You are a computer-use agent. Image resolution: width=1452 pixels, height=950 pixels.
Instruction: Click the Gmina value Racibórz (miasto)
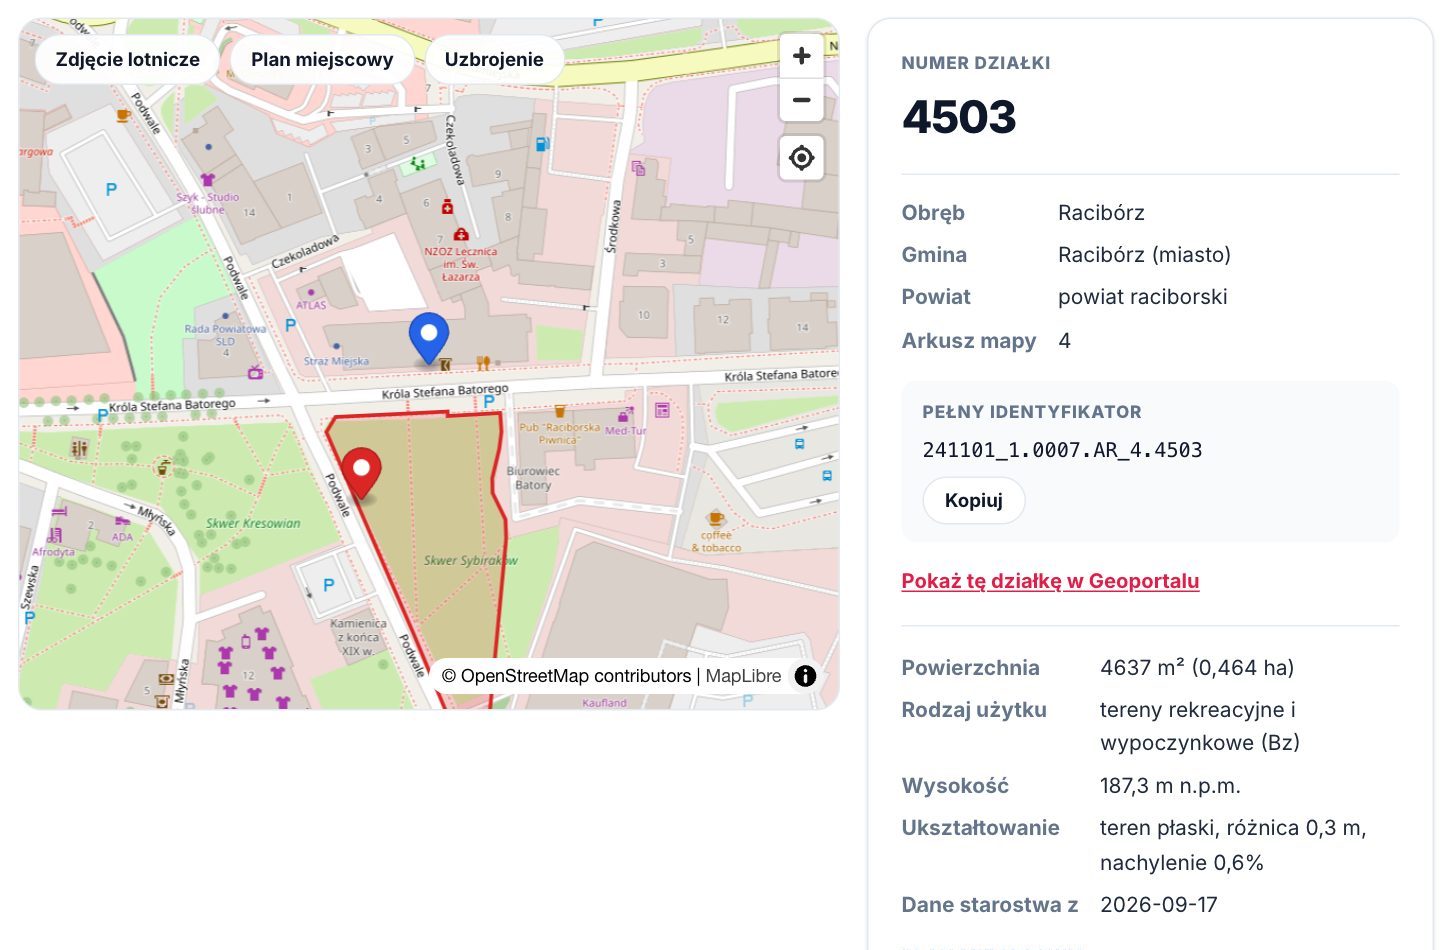[x=1144, y=255]
